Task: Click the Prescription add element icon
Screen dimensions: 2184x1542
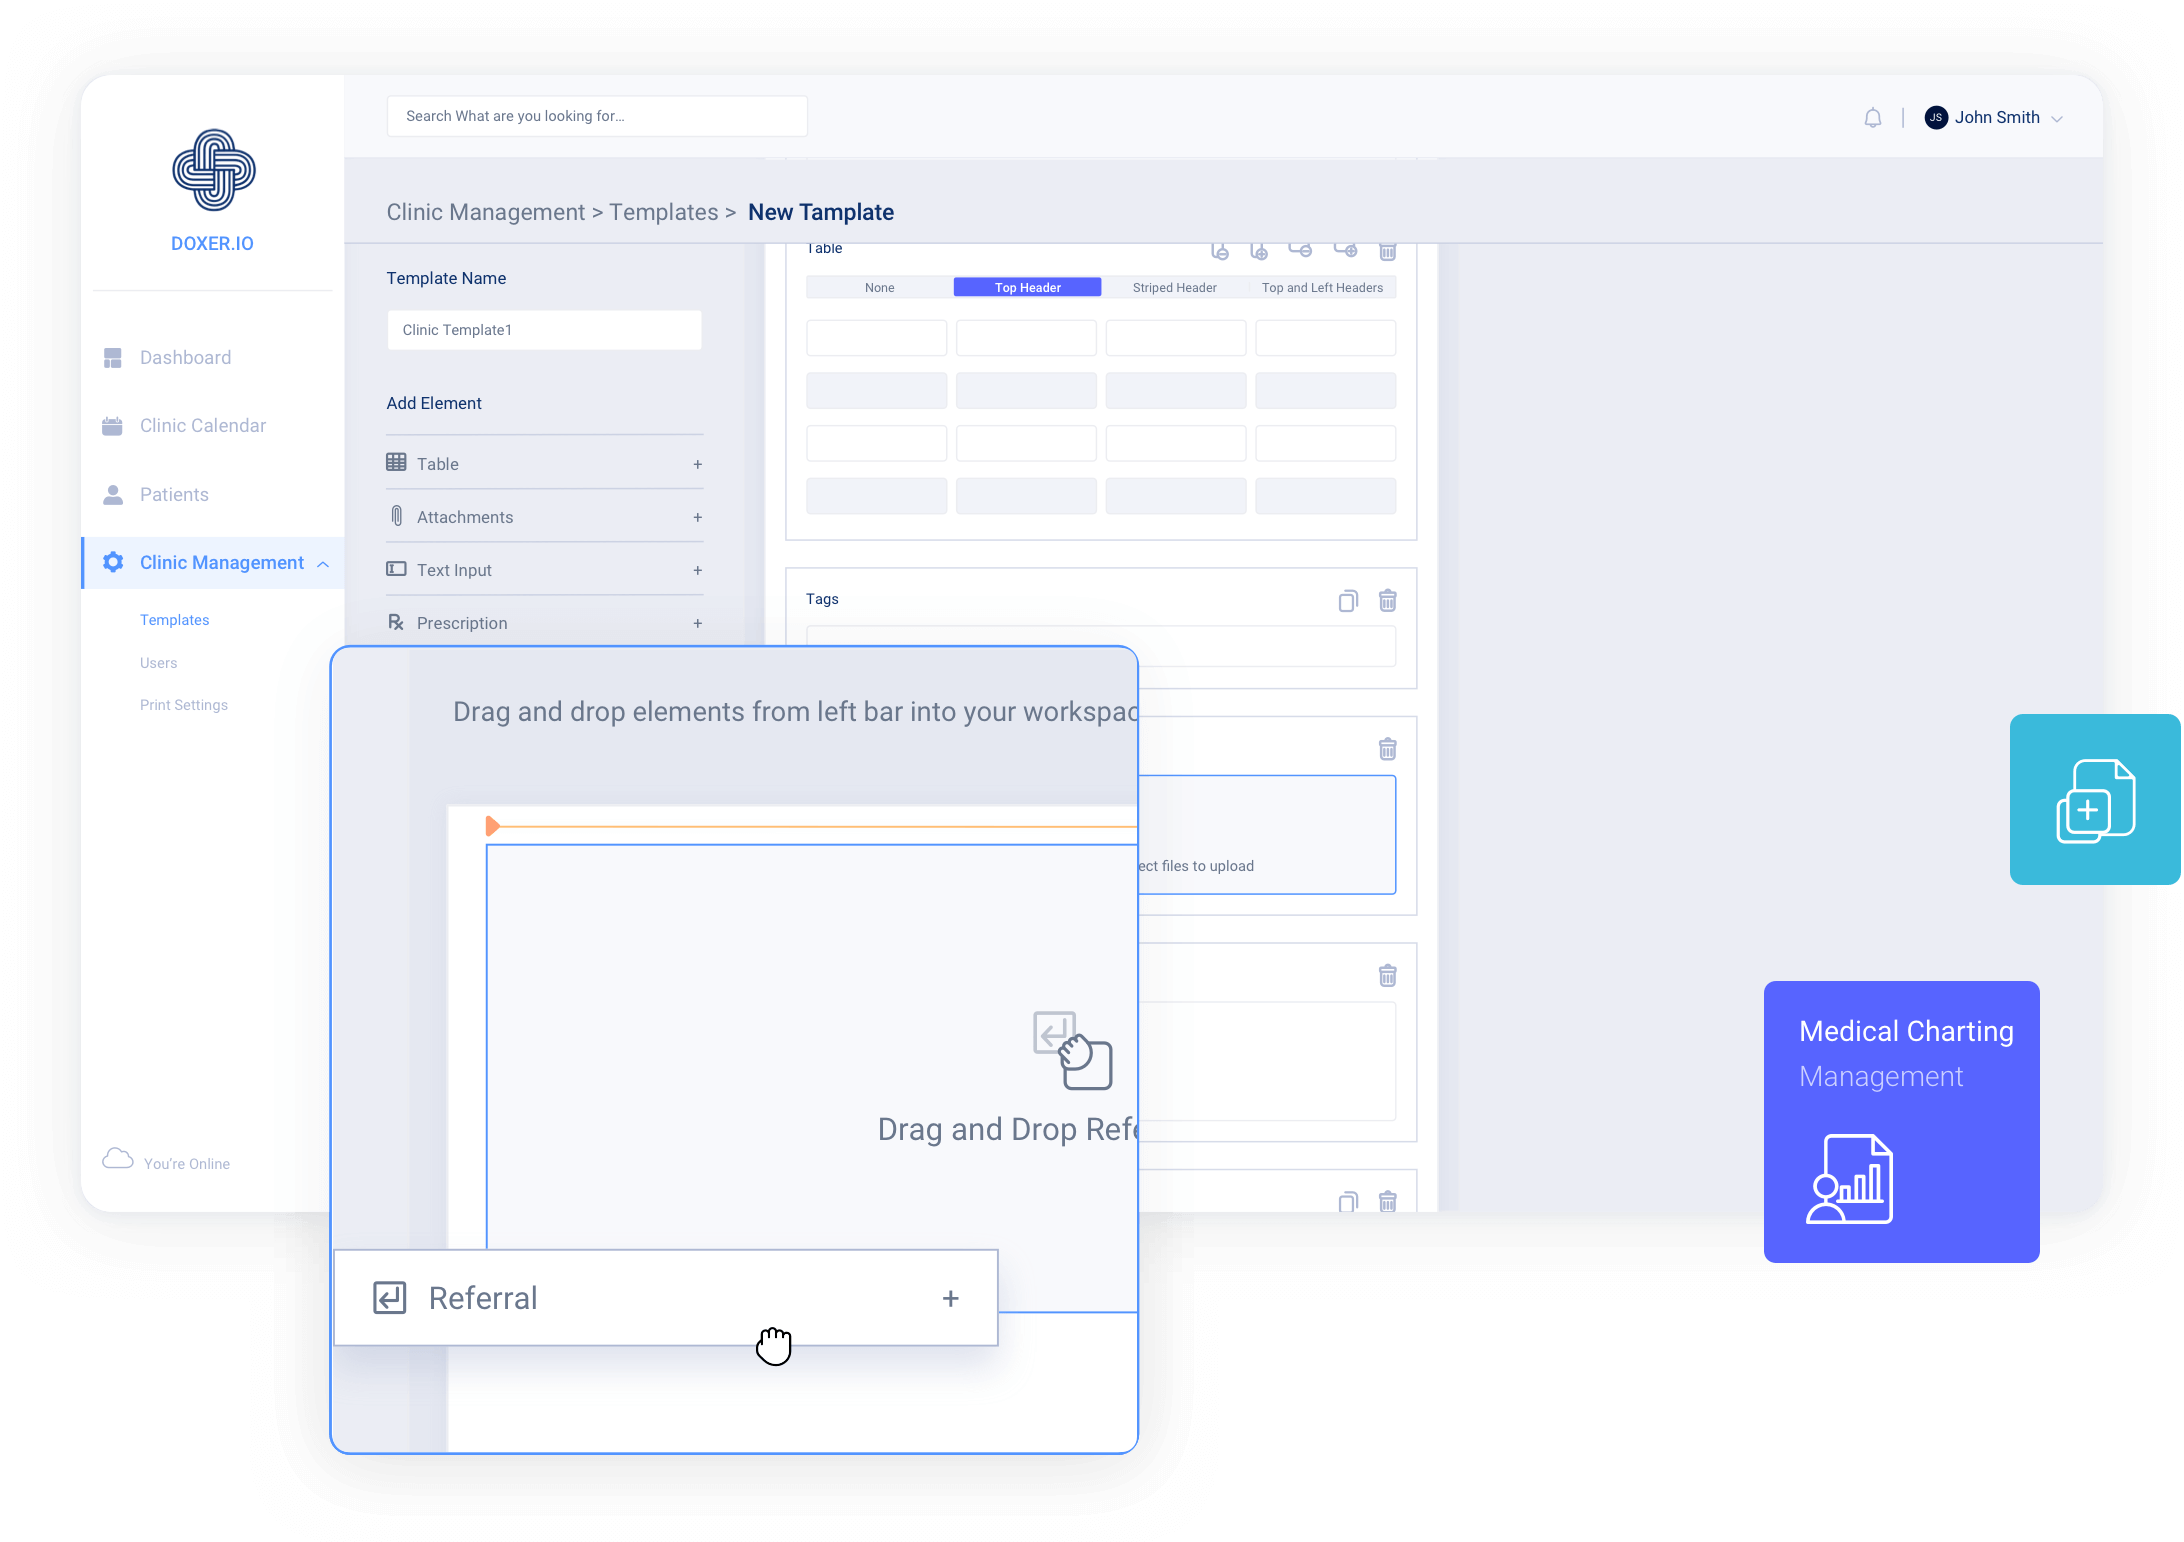Action: (x=699, y=622)
